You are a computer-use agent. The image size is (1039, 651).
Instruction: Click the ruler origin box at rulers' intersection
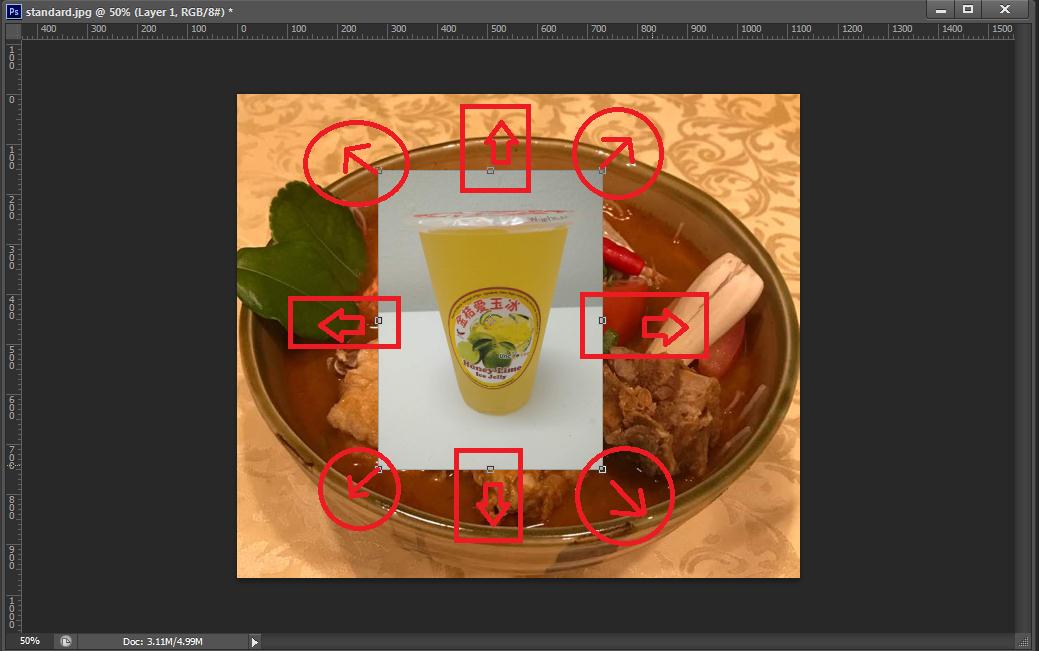tap(12, 30)
